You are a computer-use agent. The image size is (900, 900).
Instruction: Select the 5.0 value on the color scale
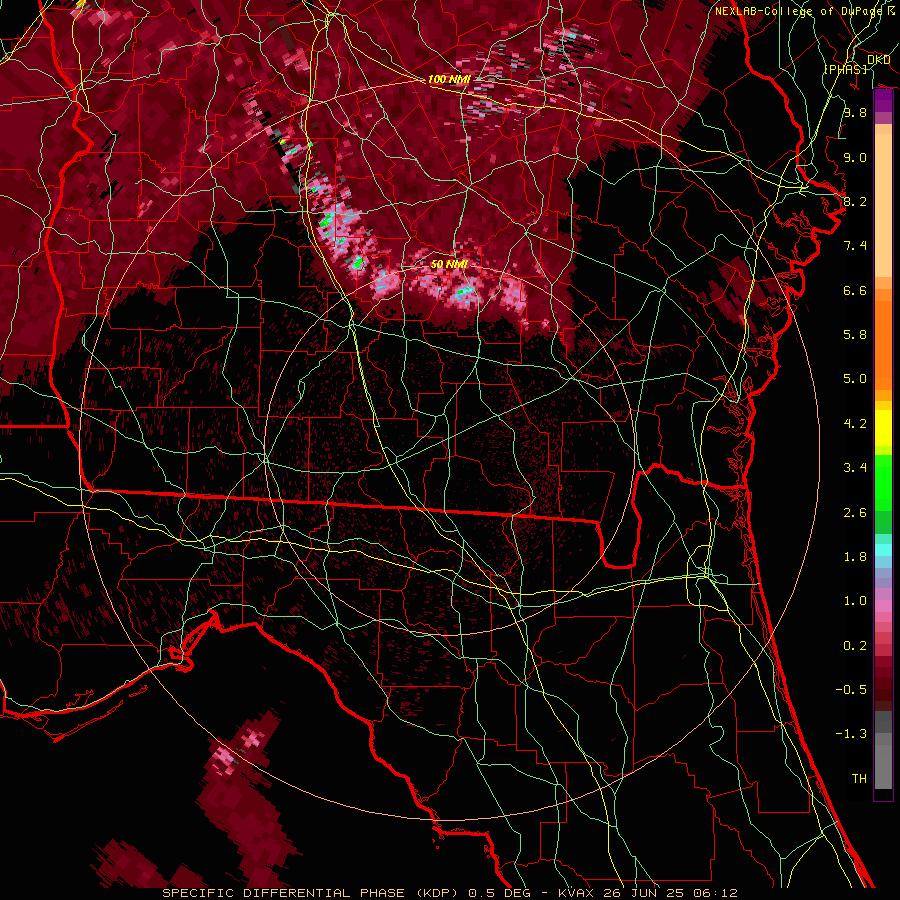(855, 379)
